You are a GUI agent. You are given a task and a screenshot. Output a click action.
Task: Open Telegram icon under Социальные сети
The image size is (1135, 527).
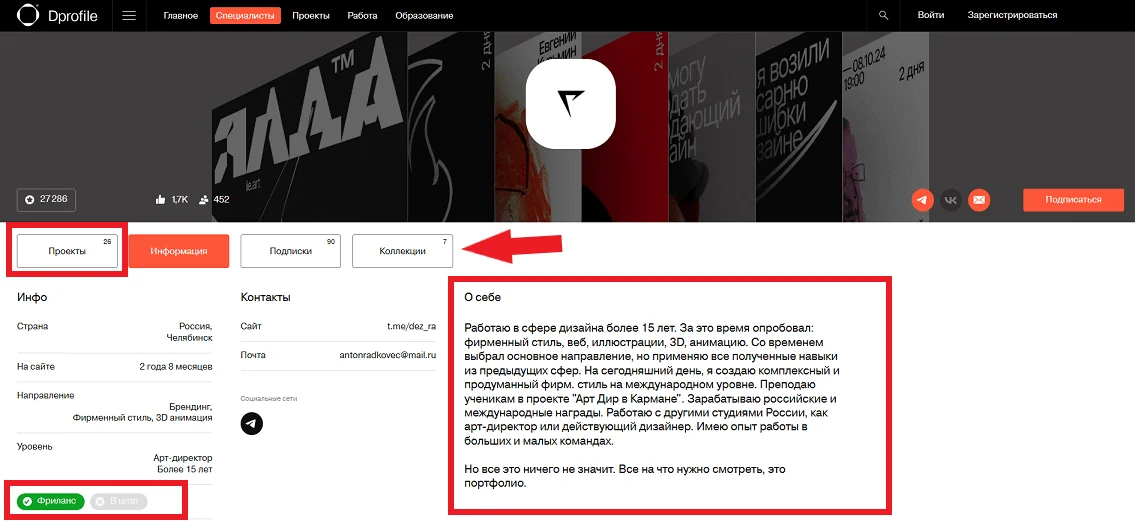click(x=251, y=423)
